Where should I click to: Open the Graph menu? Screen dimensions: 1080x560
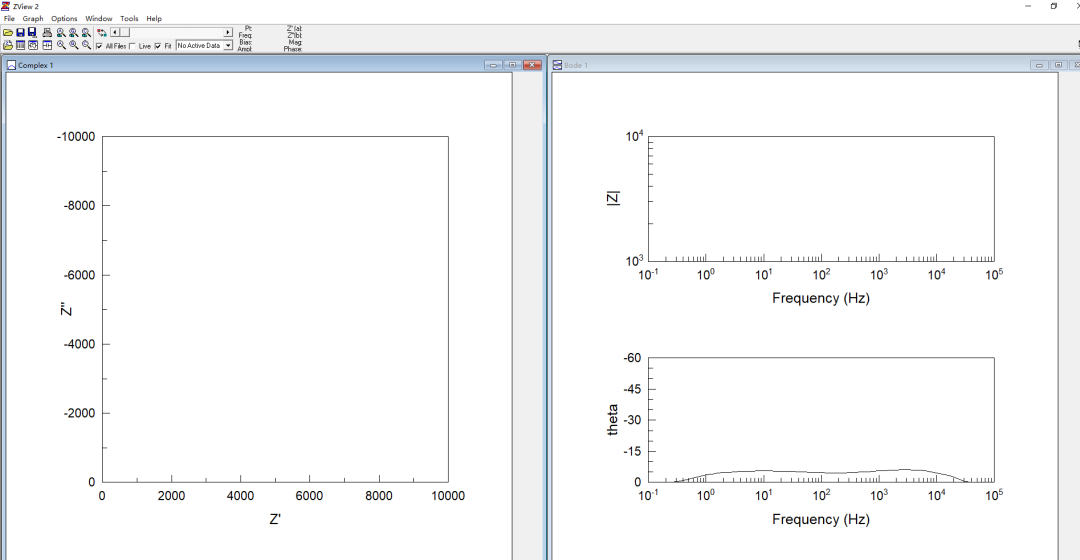click(33, 19)
